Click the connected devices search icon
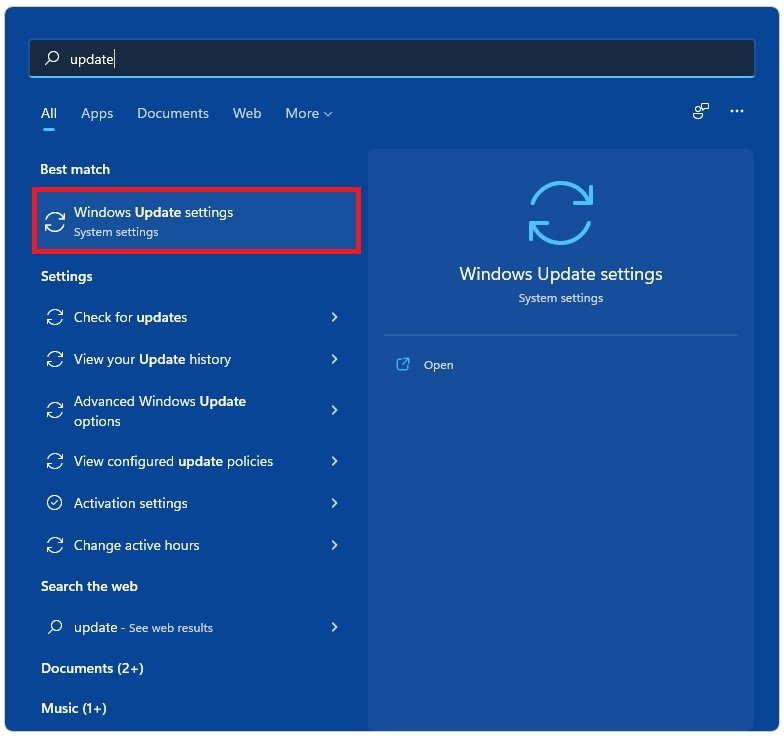The height and width of the screenshot is (736, 784). point(701,112)
